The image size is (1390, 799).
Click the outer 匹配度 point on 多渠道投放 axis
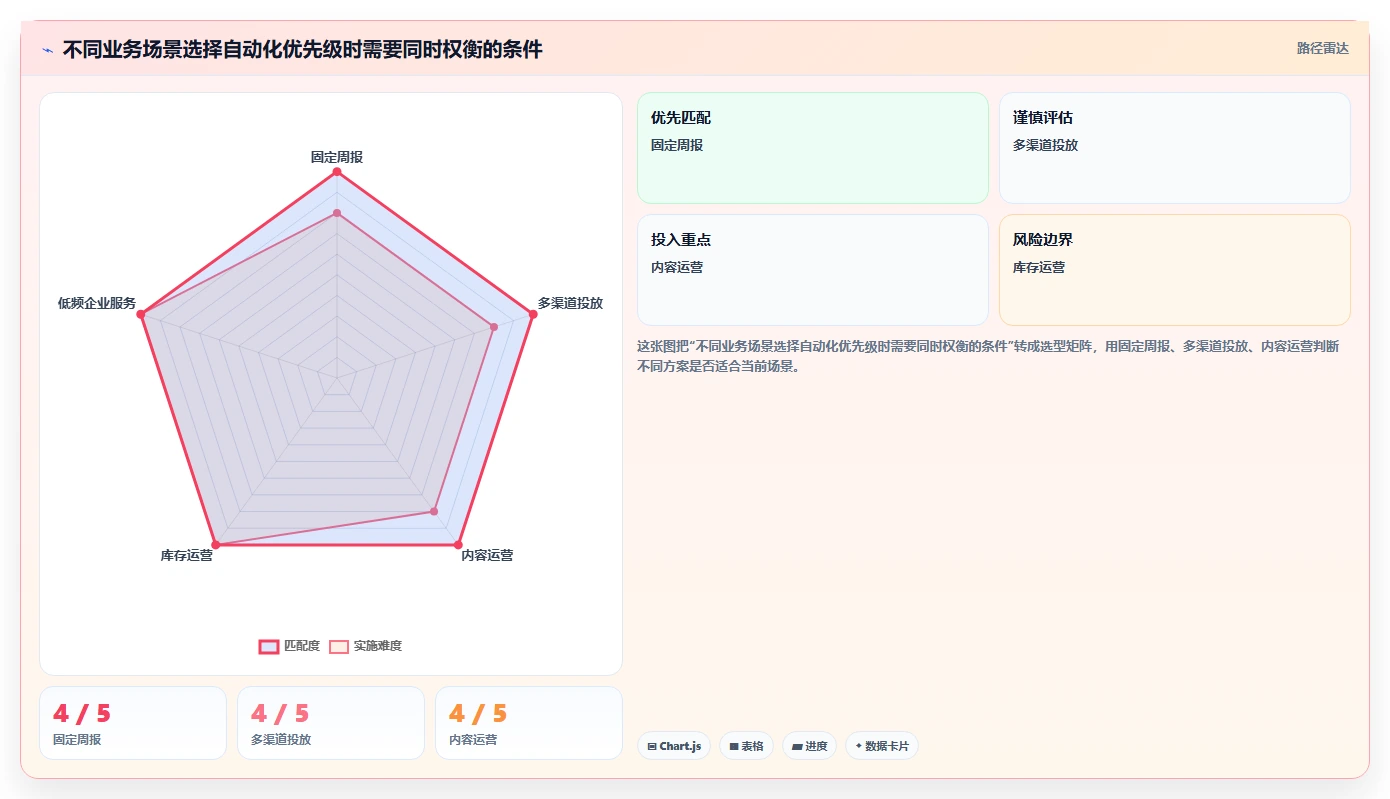coord(533,314)
